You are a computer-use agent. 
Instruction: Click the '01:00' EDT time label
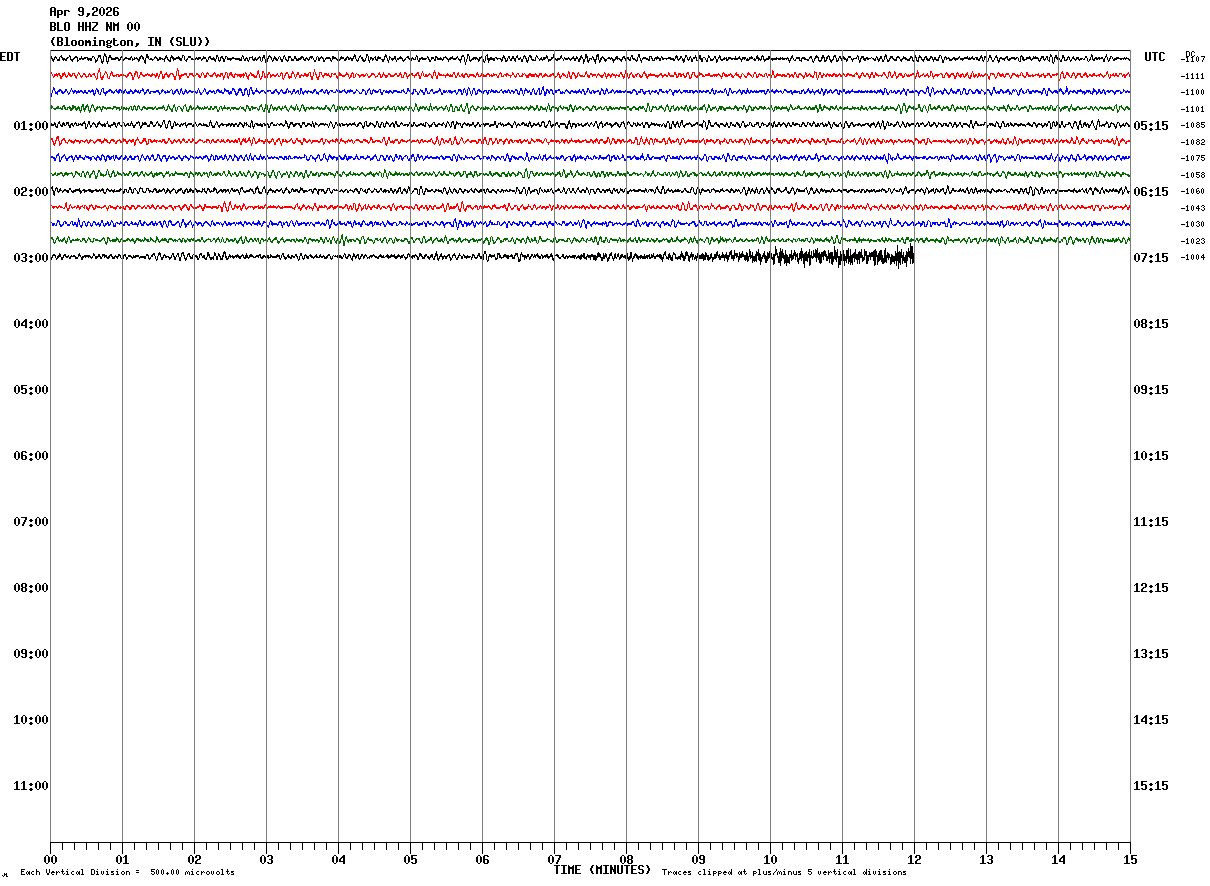pyautogui.click(x=31, y=126)
